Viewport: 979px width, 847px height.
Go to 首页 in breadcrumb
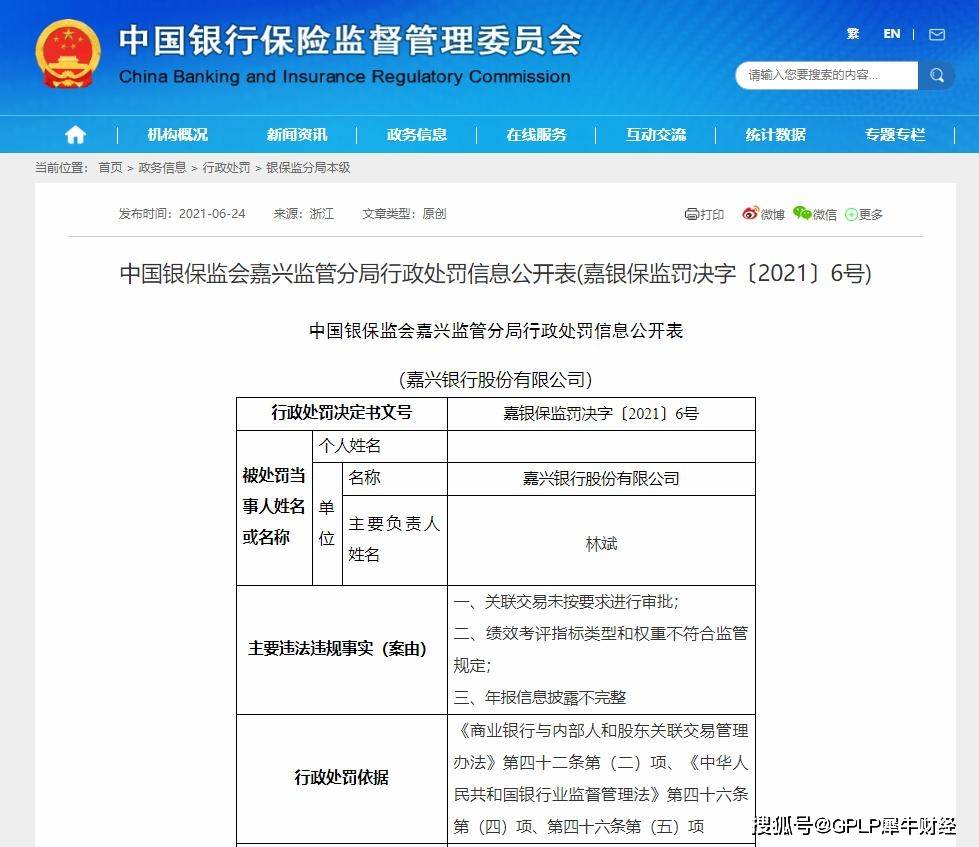(111, 168)
